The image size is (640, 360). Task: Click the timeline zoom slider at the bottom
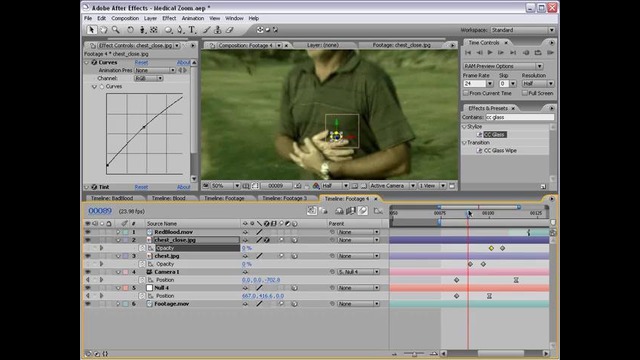[414, 354]
